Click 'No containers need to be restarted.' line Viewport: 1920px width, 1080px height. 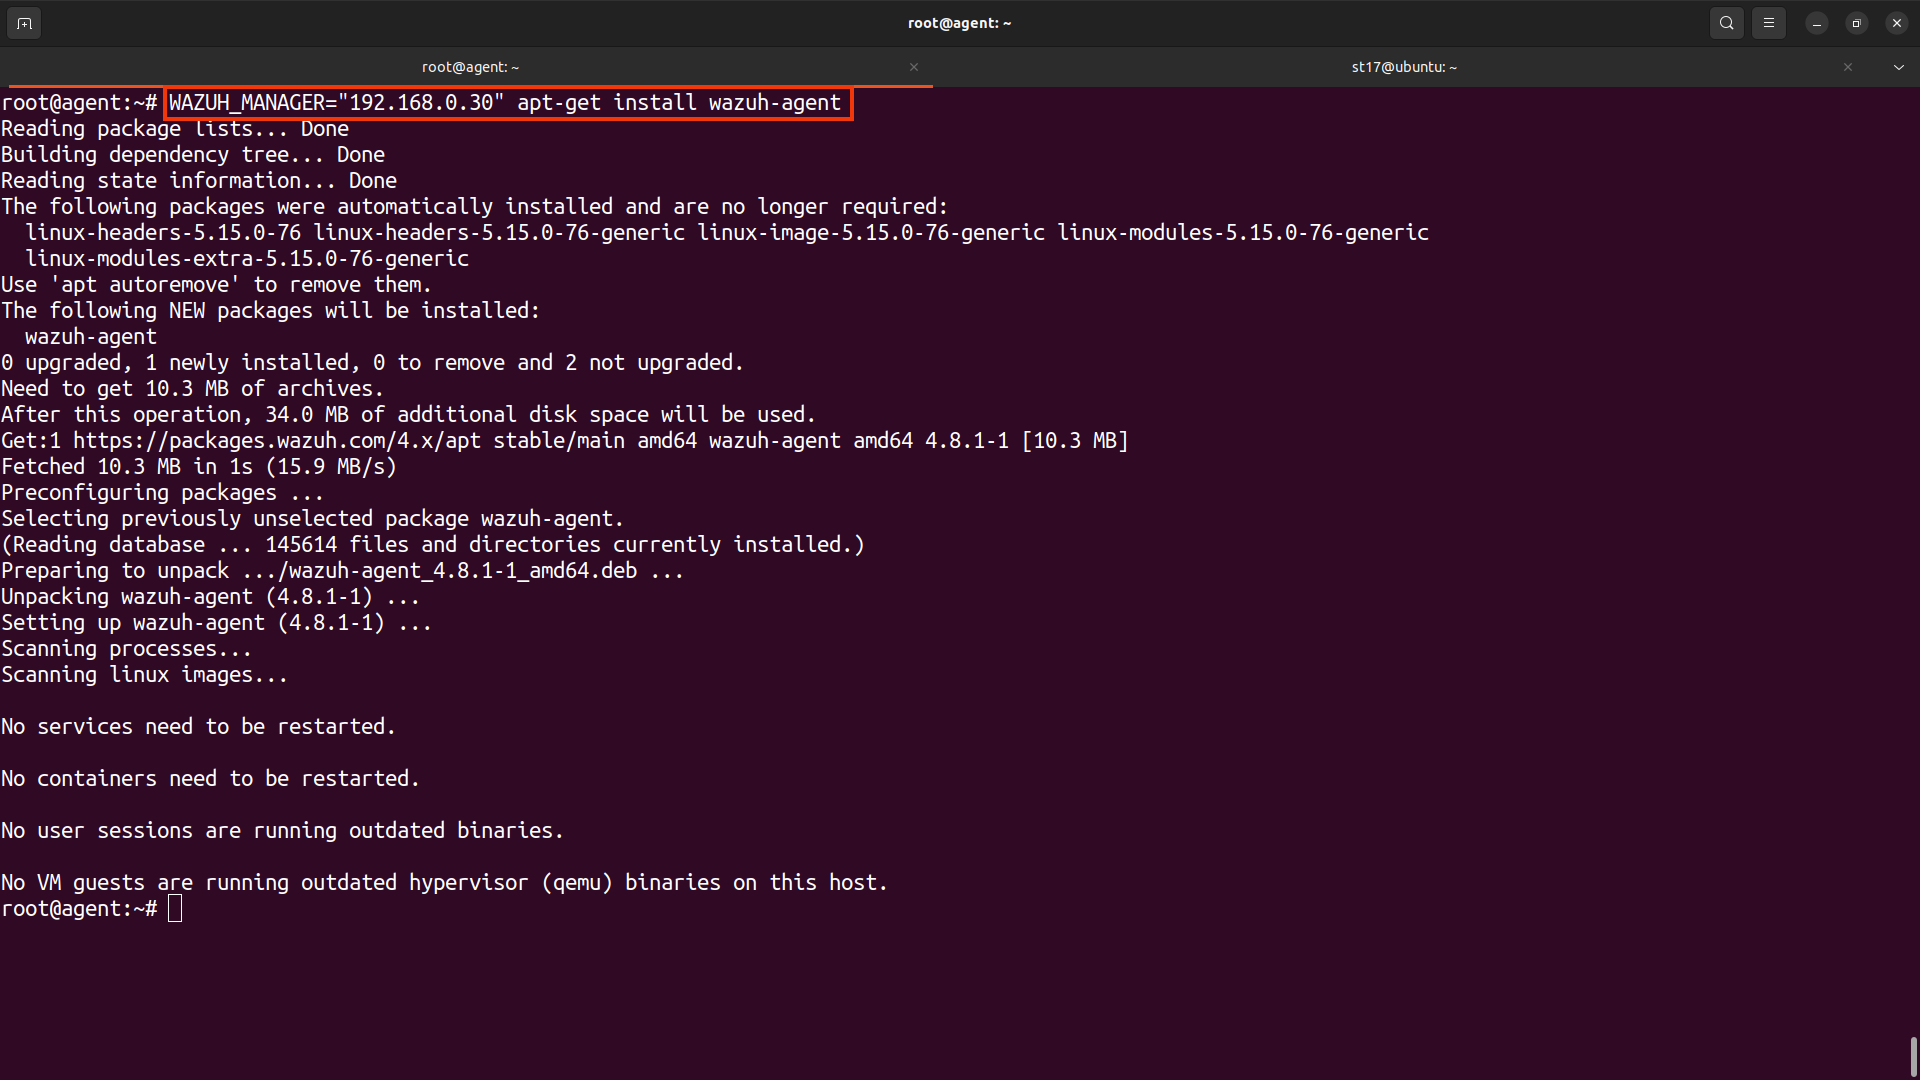tap(210, 779)
